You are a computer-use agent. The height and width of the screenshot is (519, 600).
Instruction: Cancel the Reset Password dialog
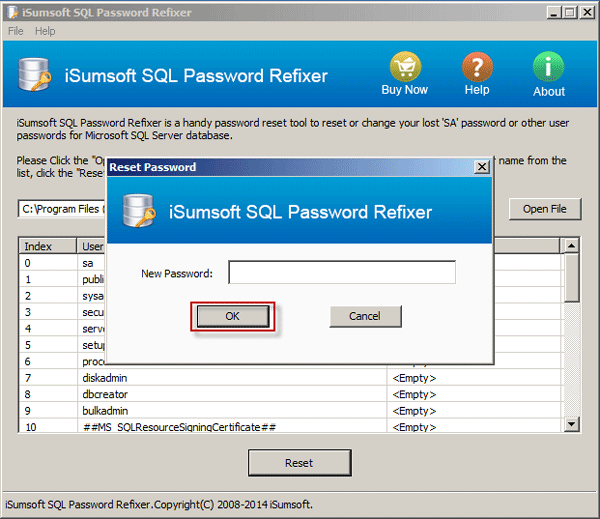365,316
